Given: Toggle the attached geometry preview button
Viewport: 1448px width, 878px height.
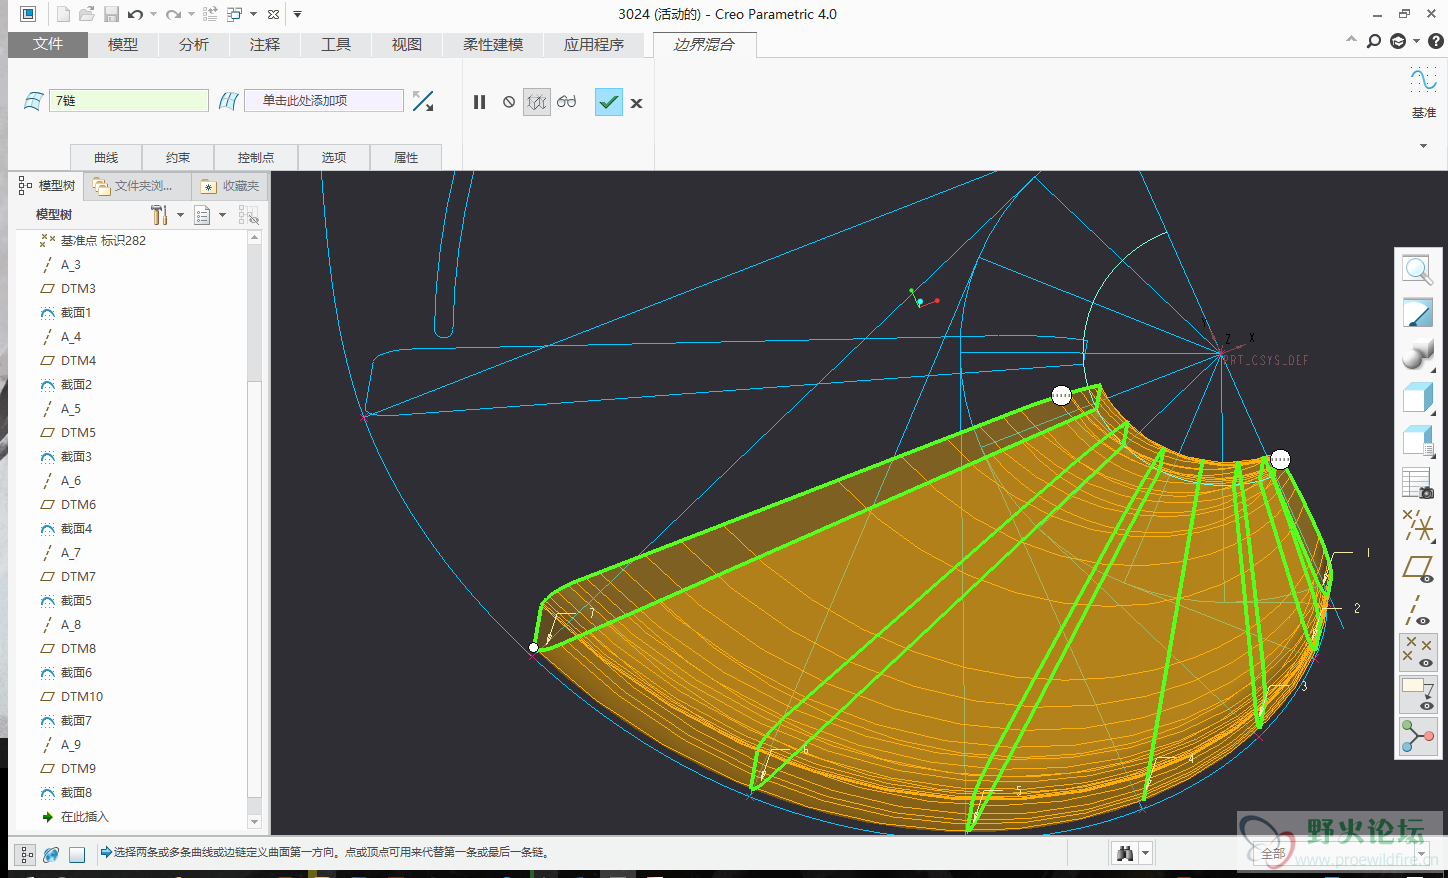Looking at the screenshot, I should click(x=537, y=102).
